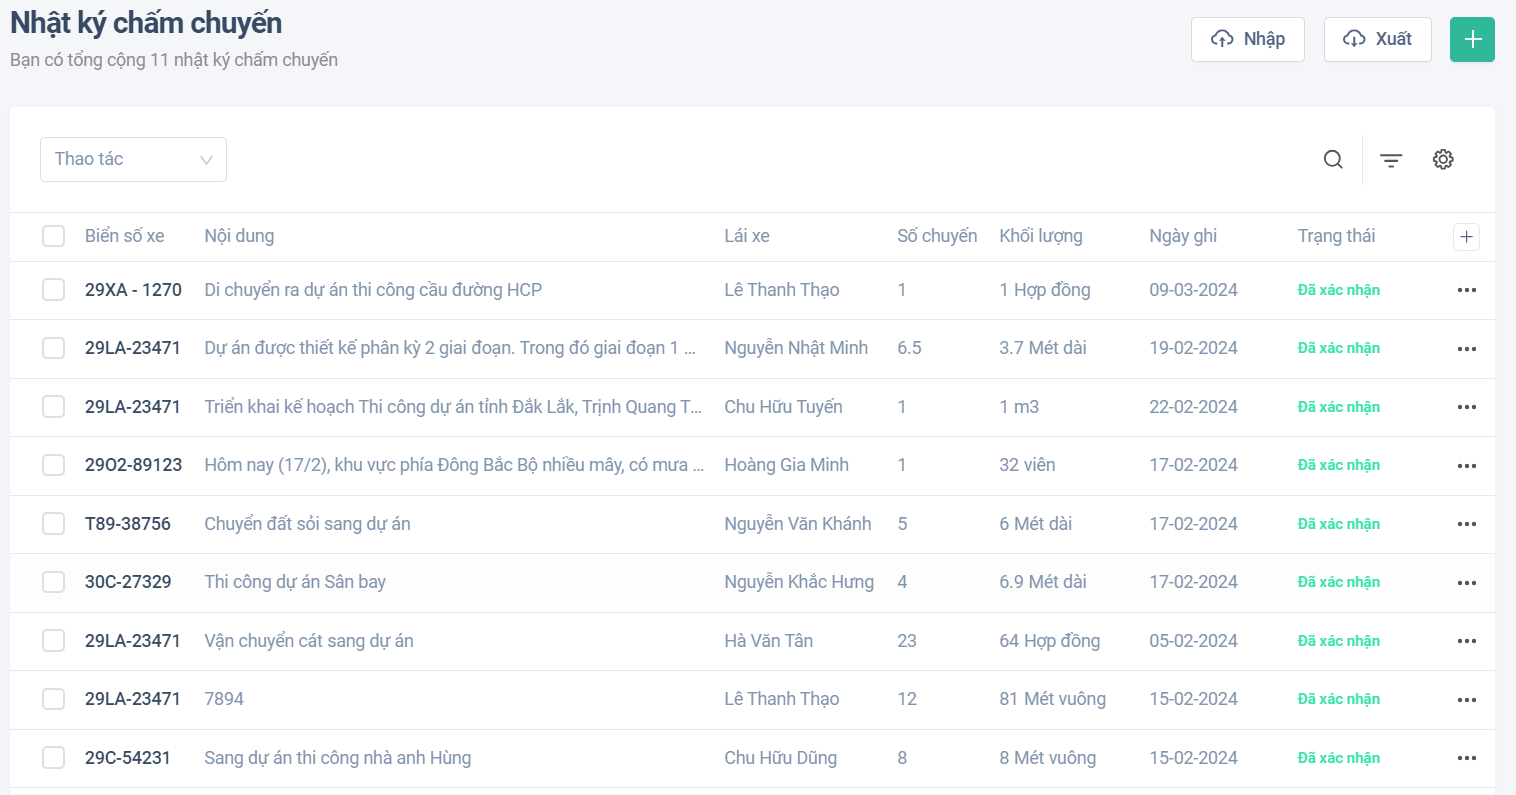Screen dimensions: 1516x795
Task: Click the Nhập import button
Action: (1247, 40)
